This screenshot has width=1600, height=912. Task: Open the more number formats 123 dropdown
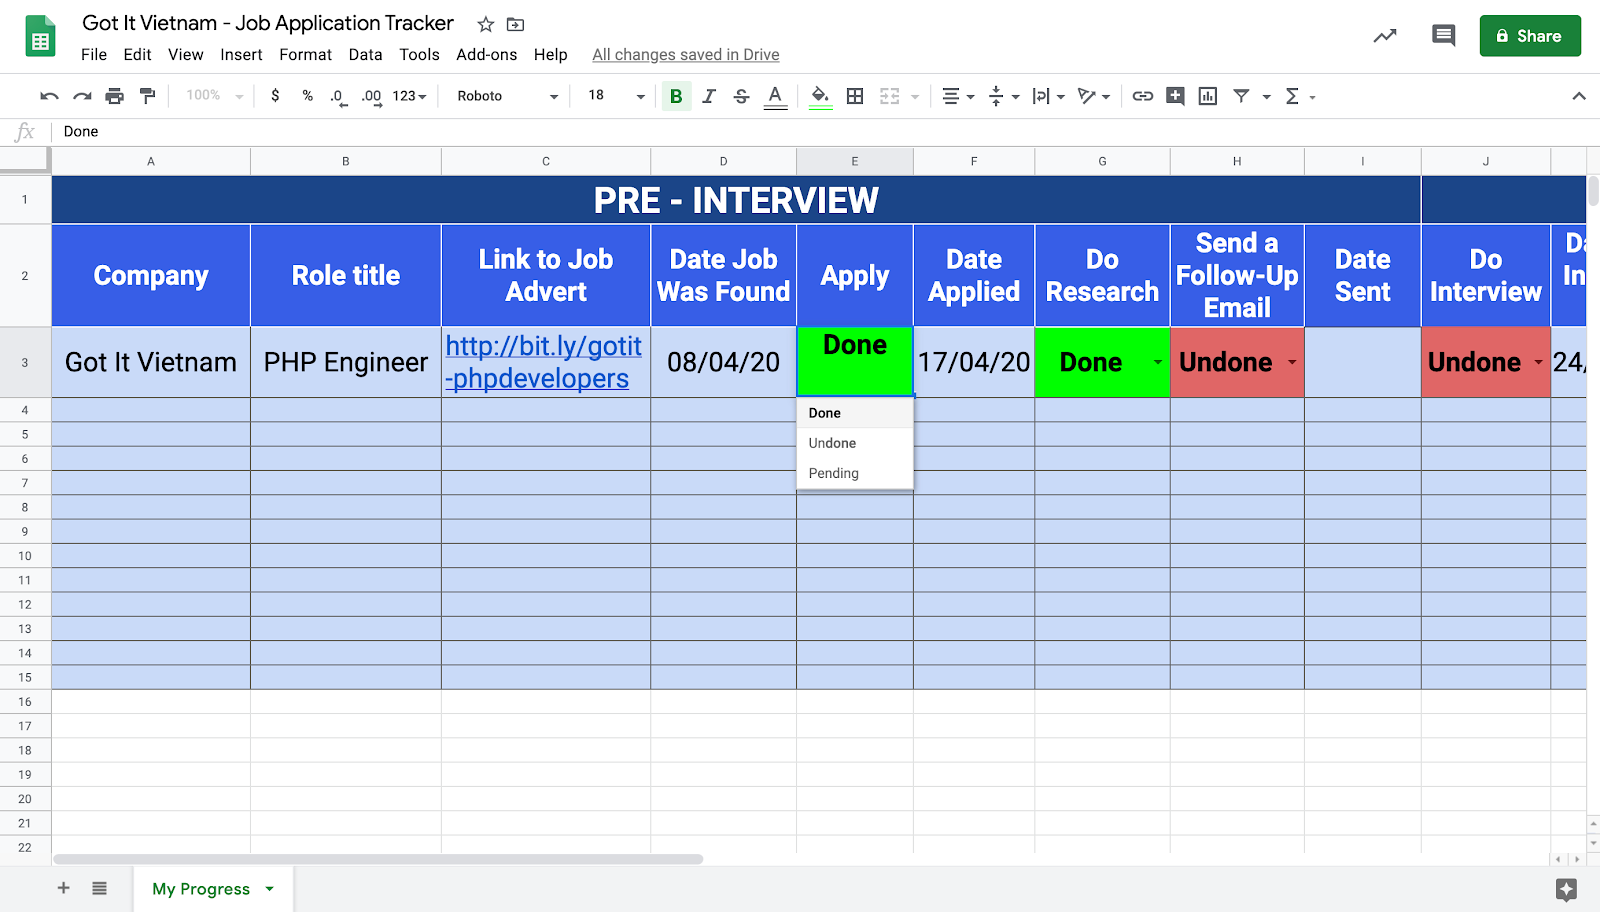(409, 96)
